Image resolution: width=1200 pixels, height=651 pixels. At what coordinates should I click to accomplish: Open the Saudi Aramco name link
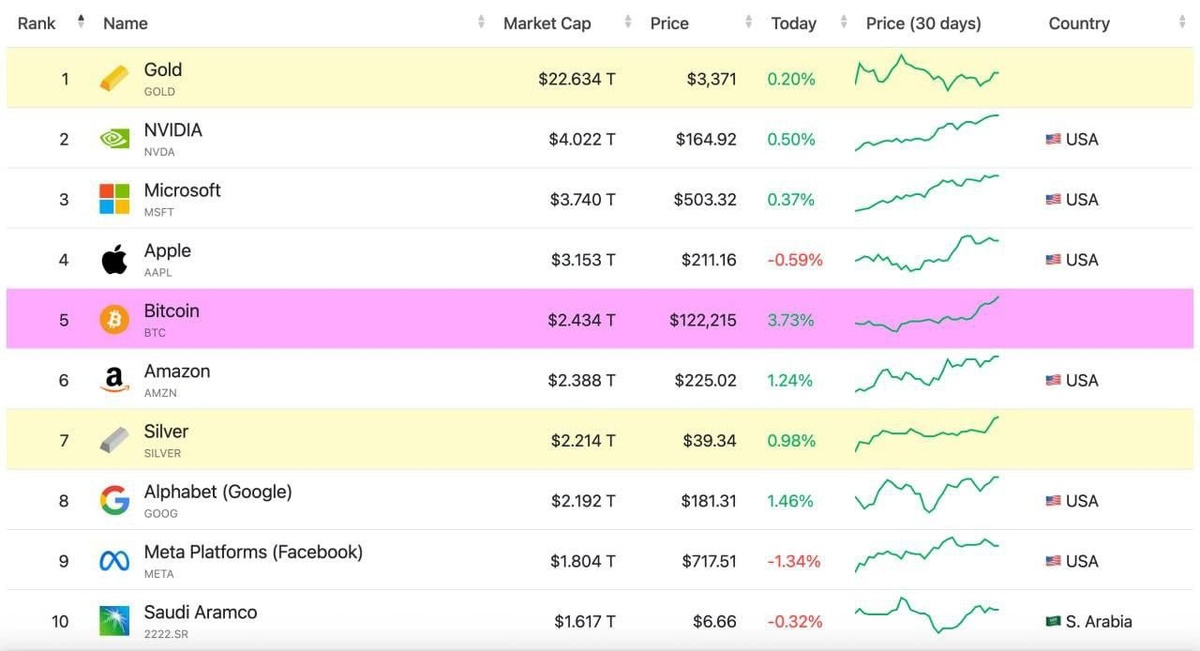[x=200, y=612]
